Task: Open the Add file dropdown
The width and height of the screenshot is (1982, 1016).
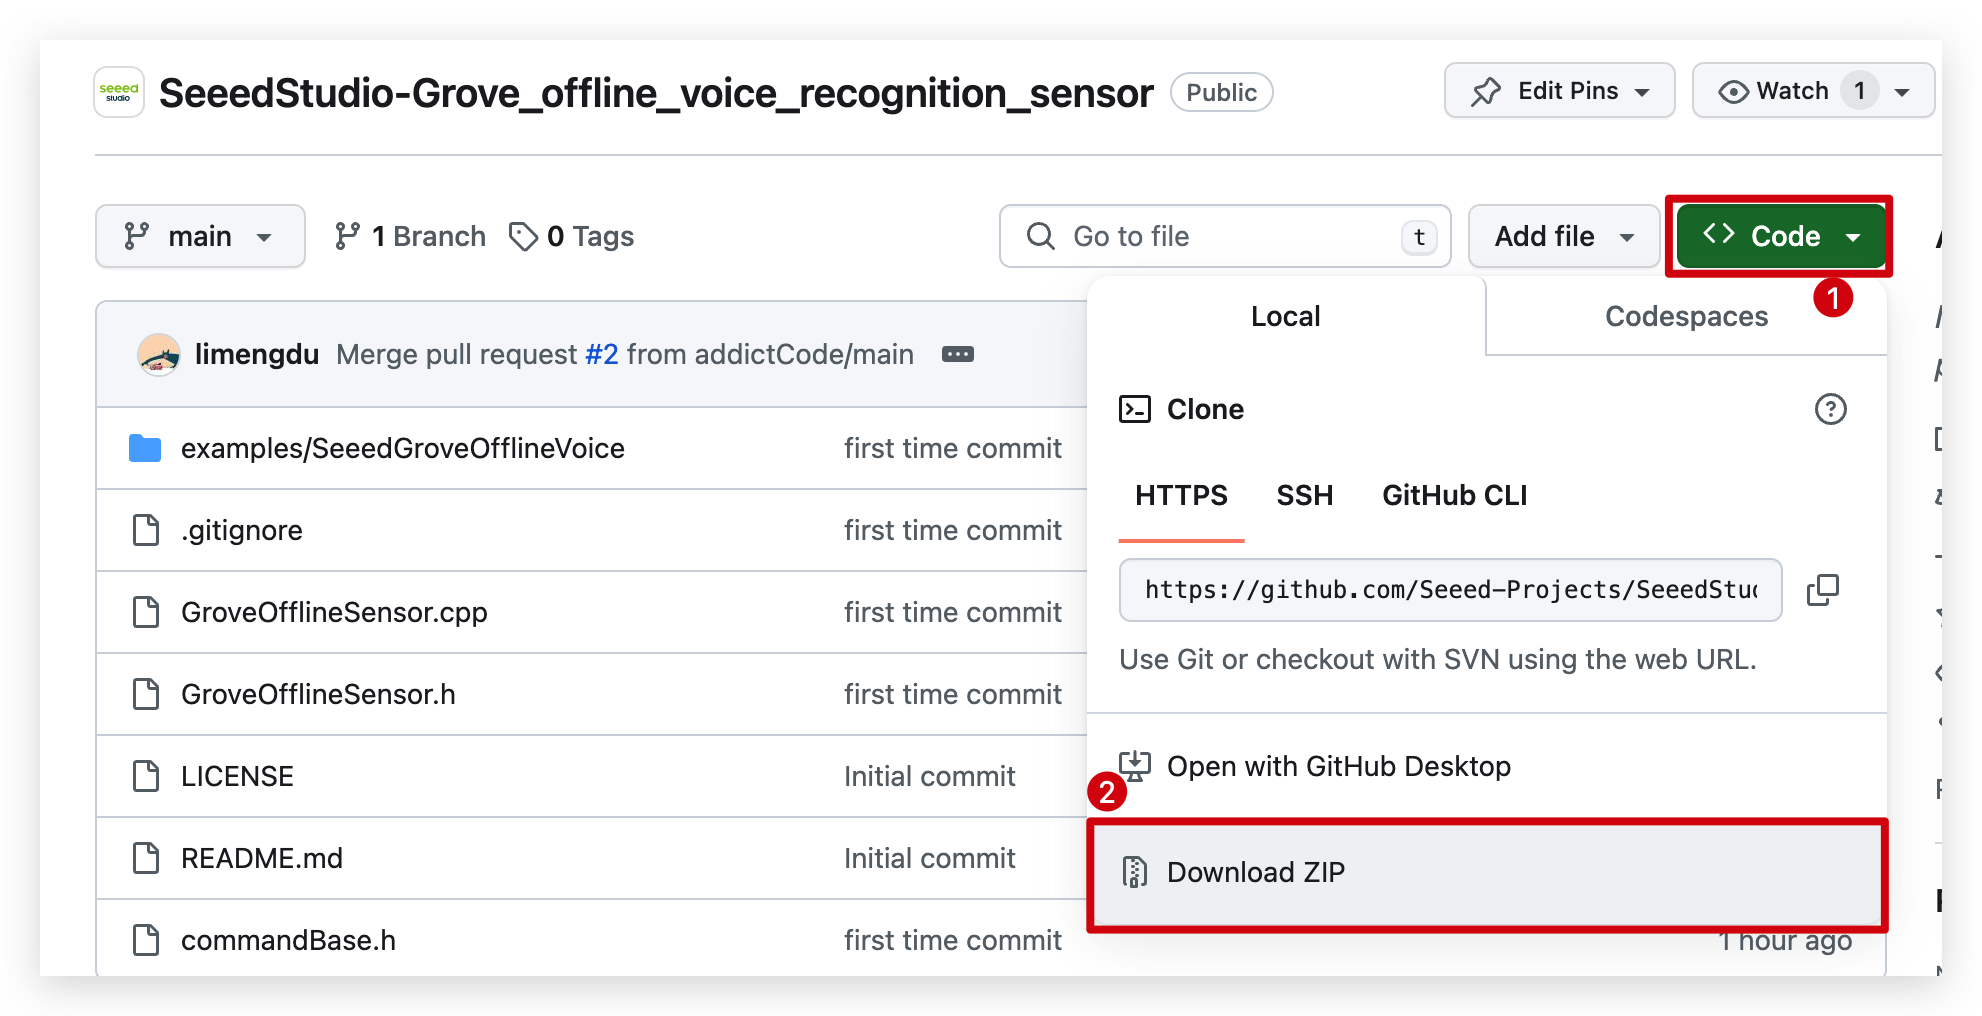Action: click(1564, 236)
